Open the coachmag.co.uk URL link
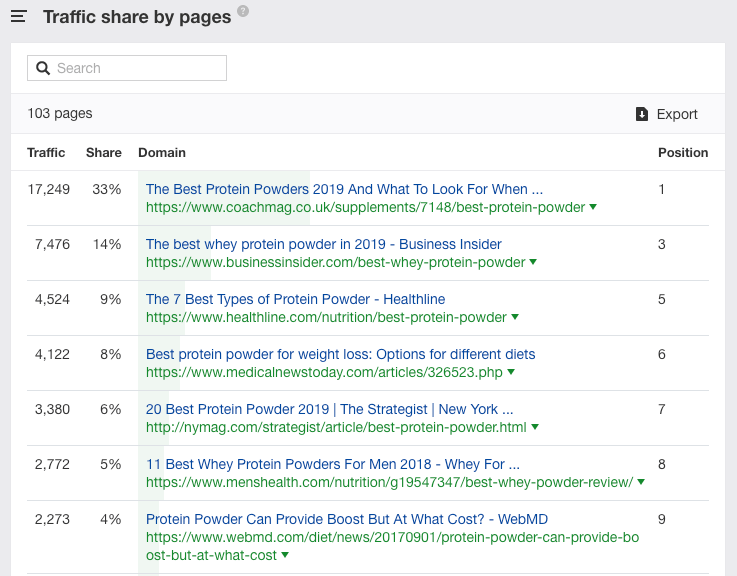The width and height of the screenshot is (737, 576). pyautogui.click(x=365, y=207)
